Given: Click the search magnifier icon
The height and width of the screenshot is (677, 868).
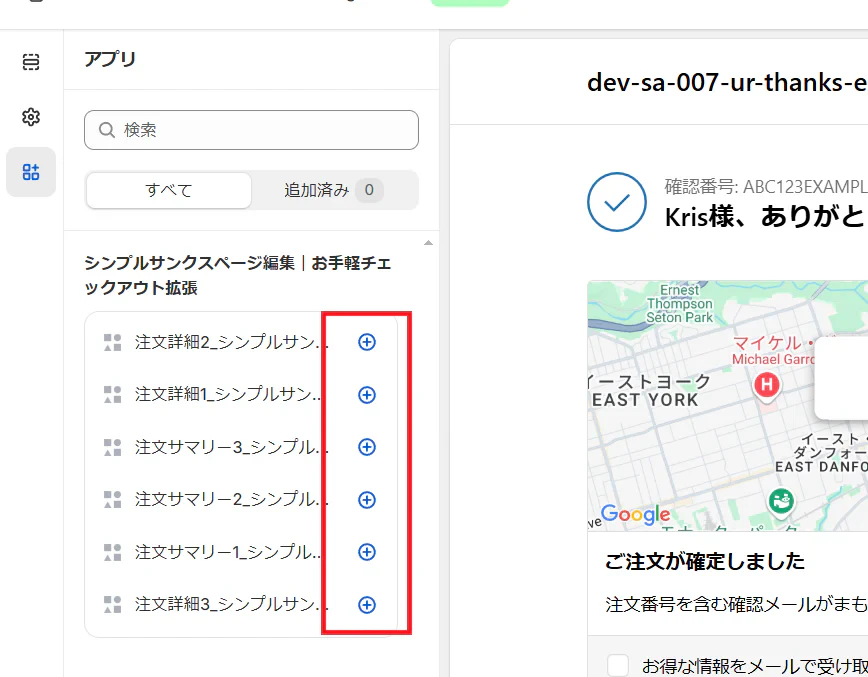Looking at the screenshot, I should (106, 130).
